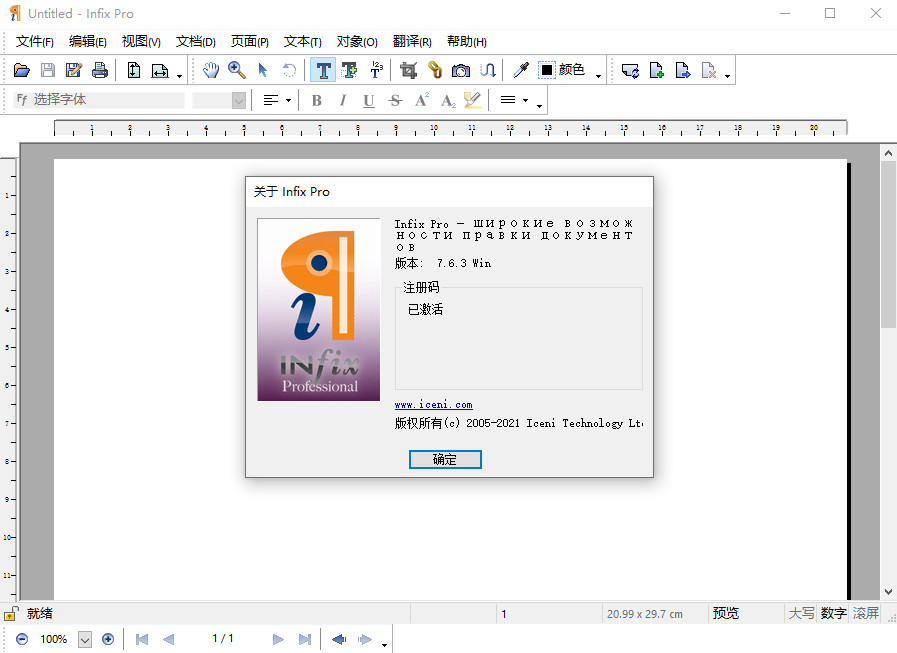Screen dimensions: 897x653
Task: Open the 帮助(H) menu
Action: 467,42
